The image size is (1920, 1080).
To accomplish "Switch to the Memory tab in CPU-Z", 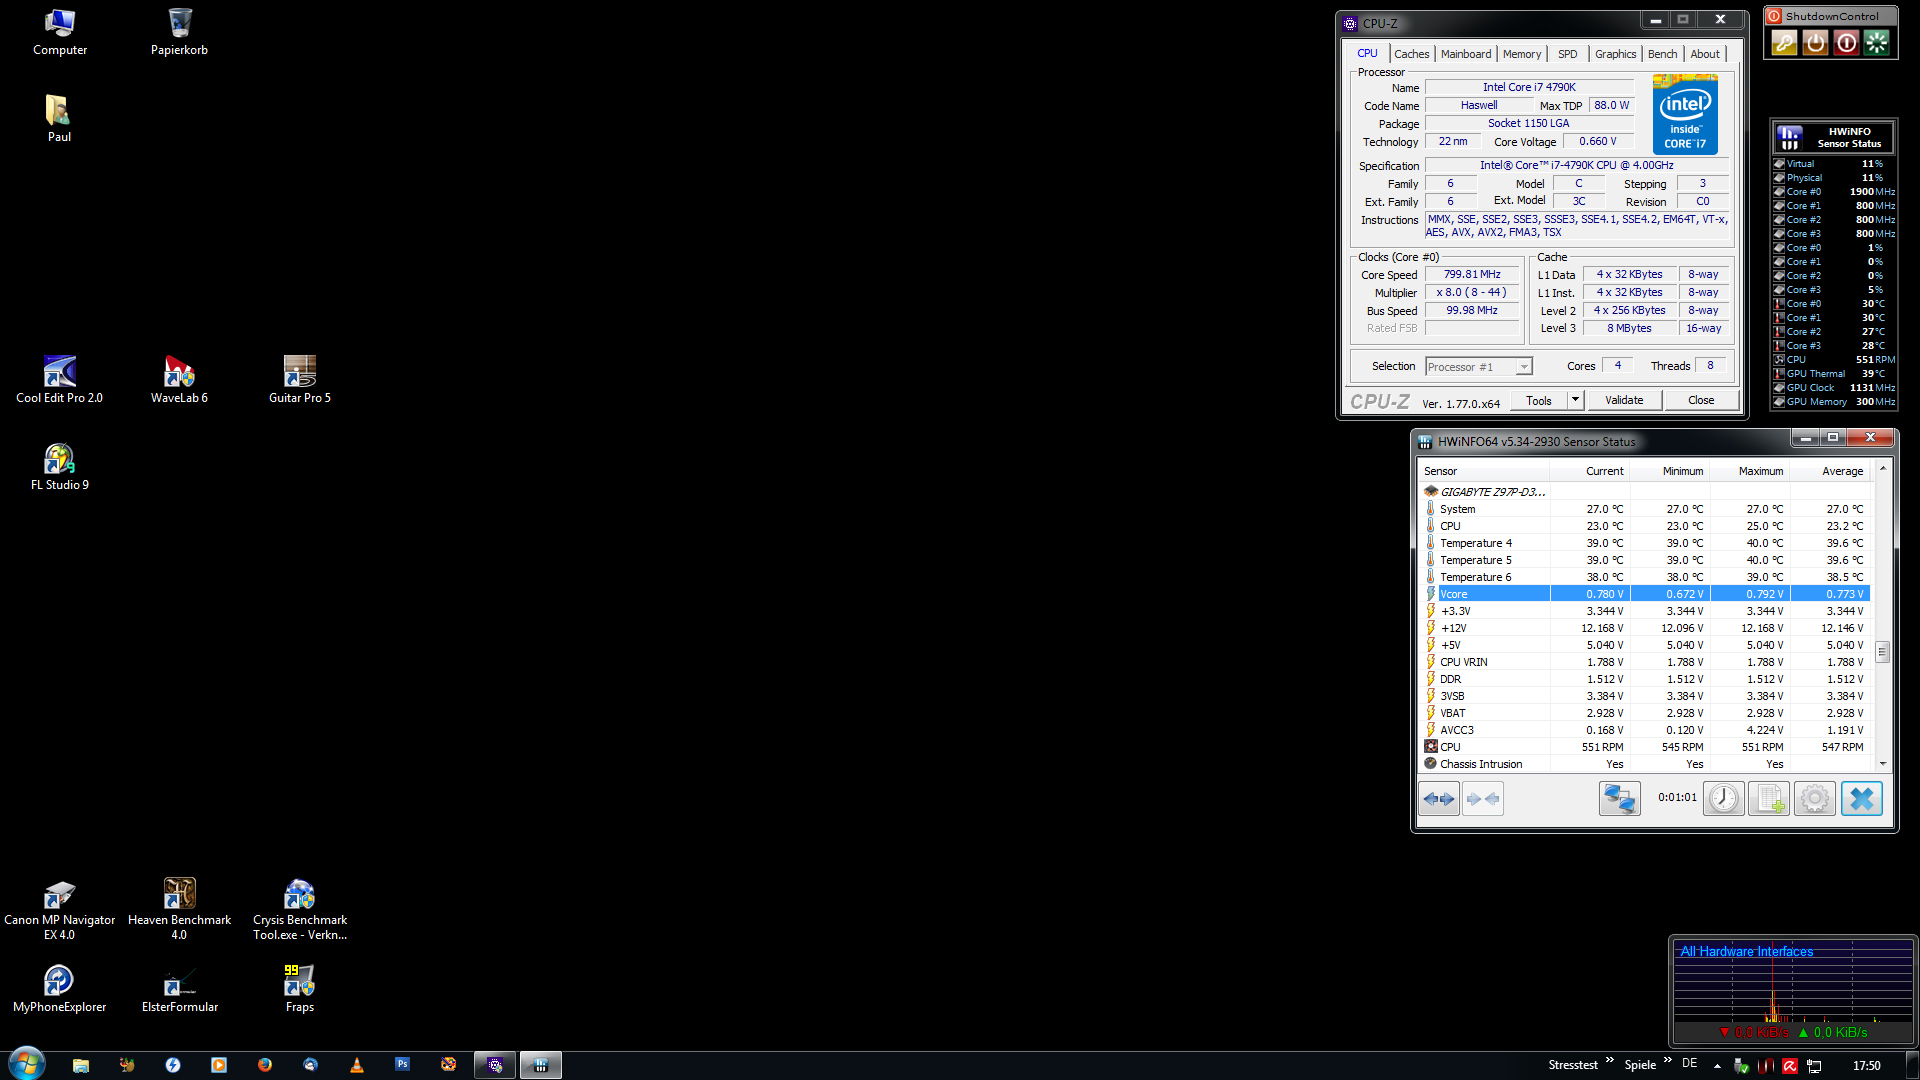I will pyautogui.click(x=1521, y=54).
